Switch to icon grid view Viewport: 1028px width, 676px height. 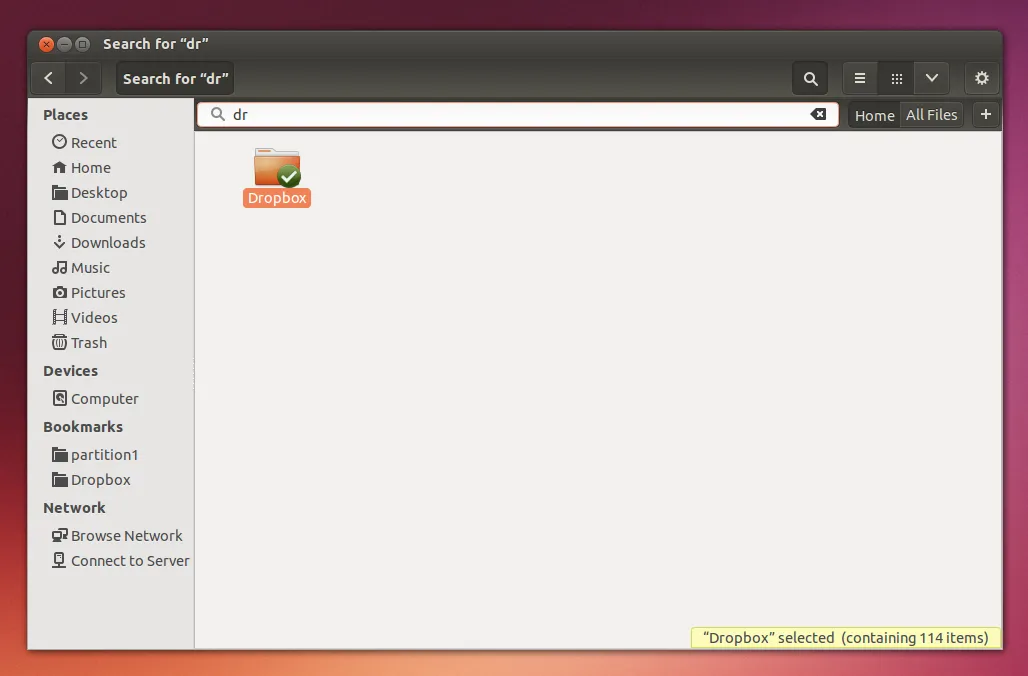pos(896,78)
